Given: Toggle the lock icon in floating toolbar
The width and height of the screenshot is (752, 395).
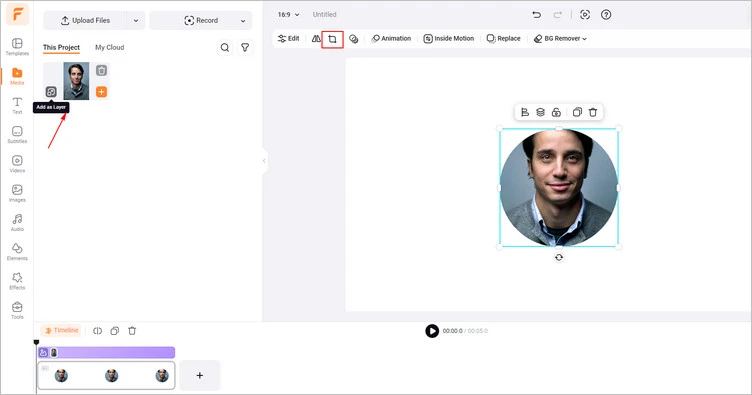Looking at the screenshot, I should (556, 112).
